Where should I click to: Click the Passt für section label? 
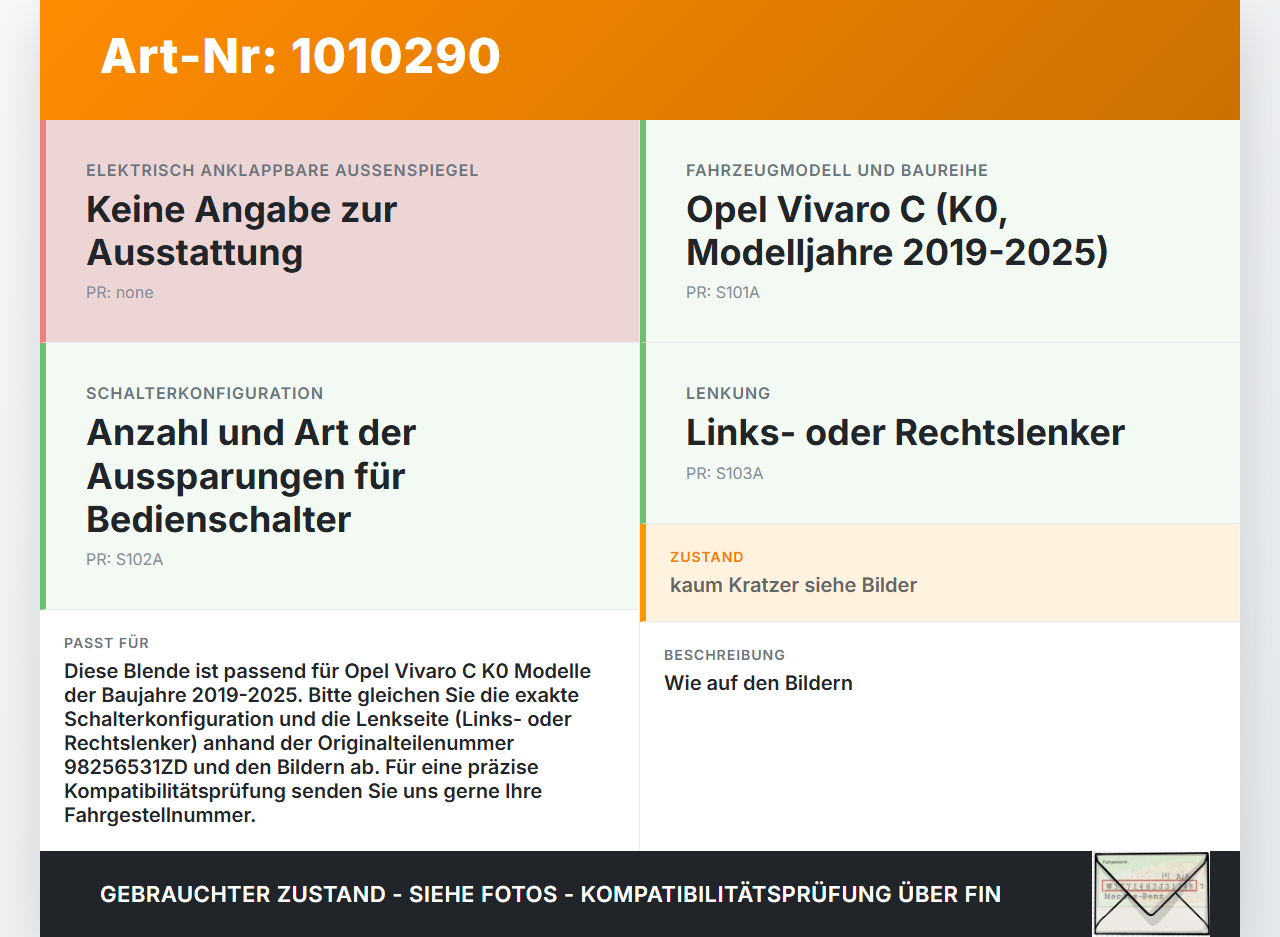click(x=106, y=643)
